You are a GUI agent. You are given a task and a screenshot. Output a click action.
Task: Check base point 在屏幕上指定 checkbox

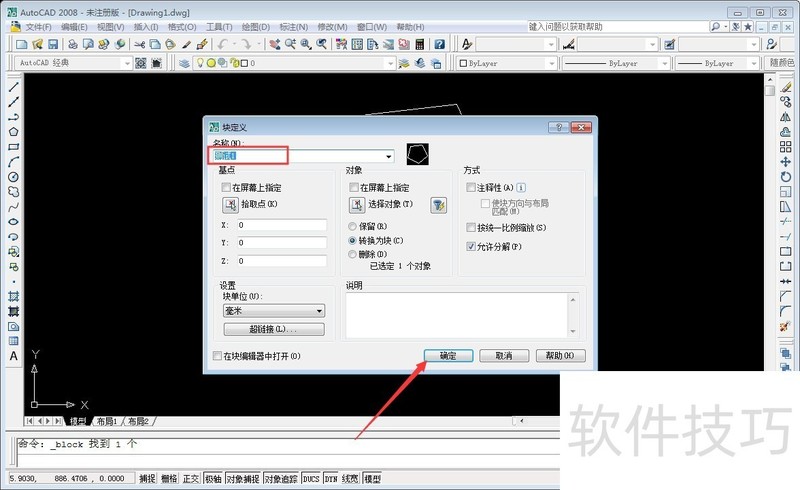pos(226,187)
